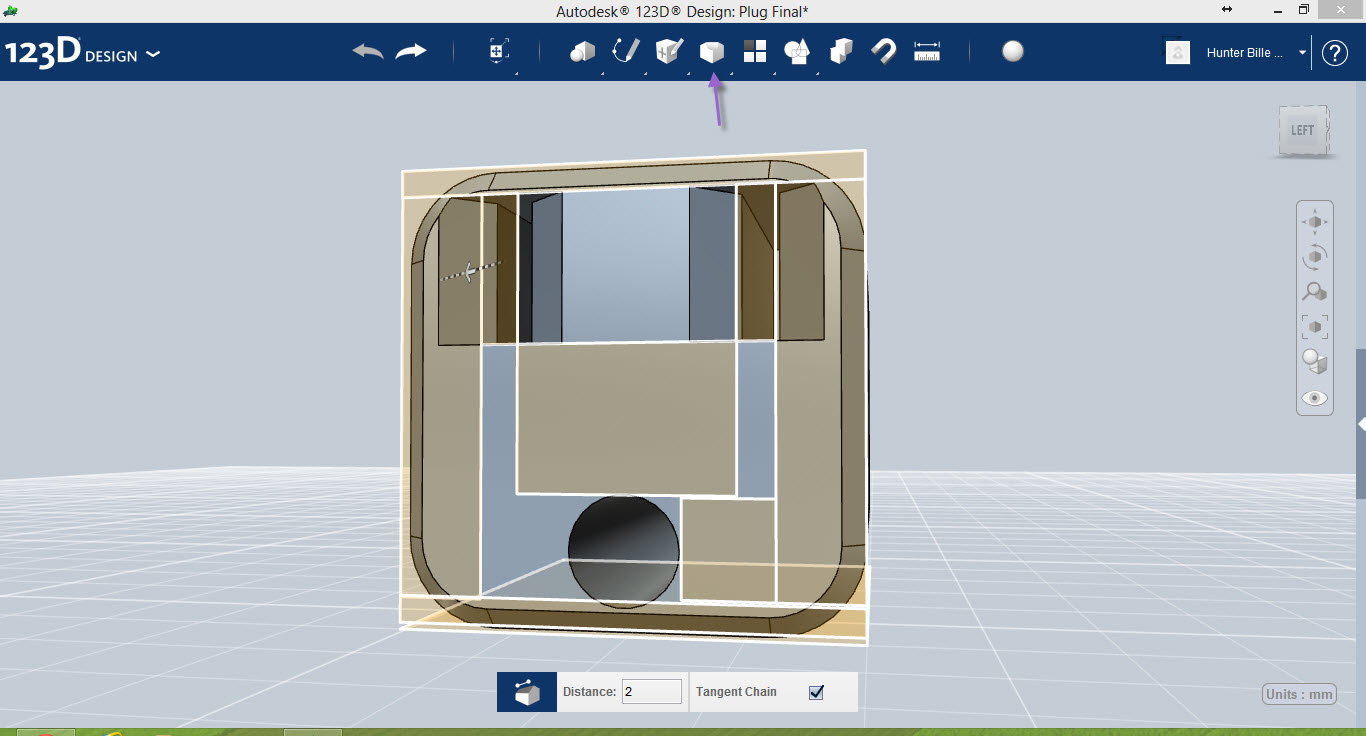The image size is (1366, 736).
Task: Click the Tangent Chain label
Action: (736, 692)
